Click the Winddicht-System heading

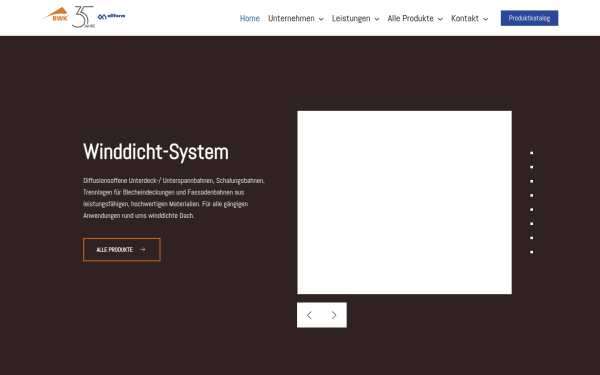[x=156, y=152]
